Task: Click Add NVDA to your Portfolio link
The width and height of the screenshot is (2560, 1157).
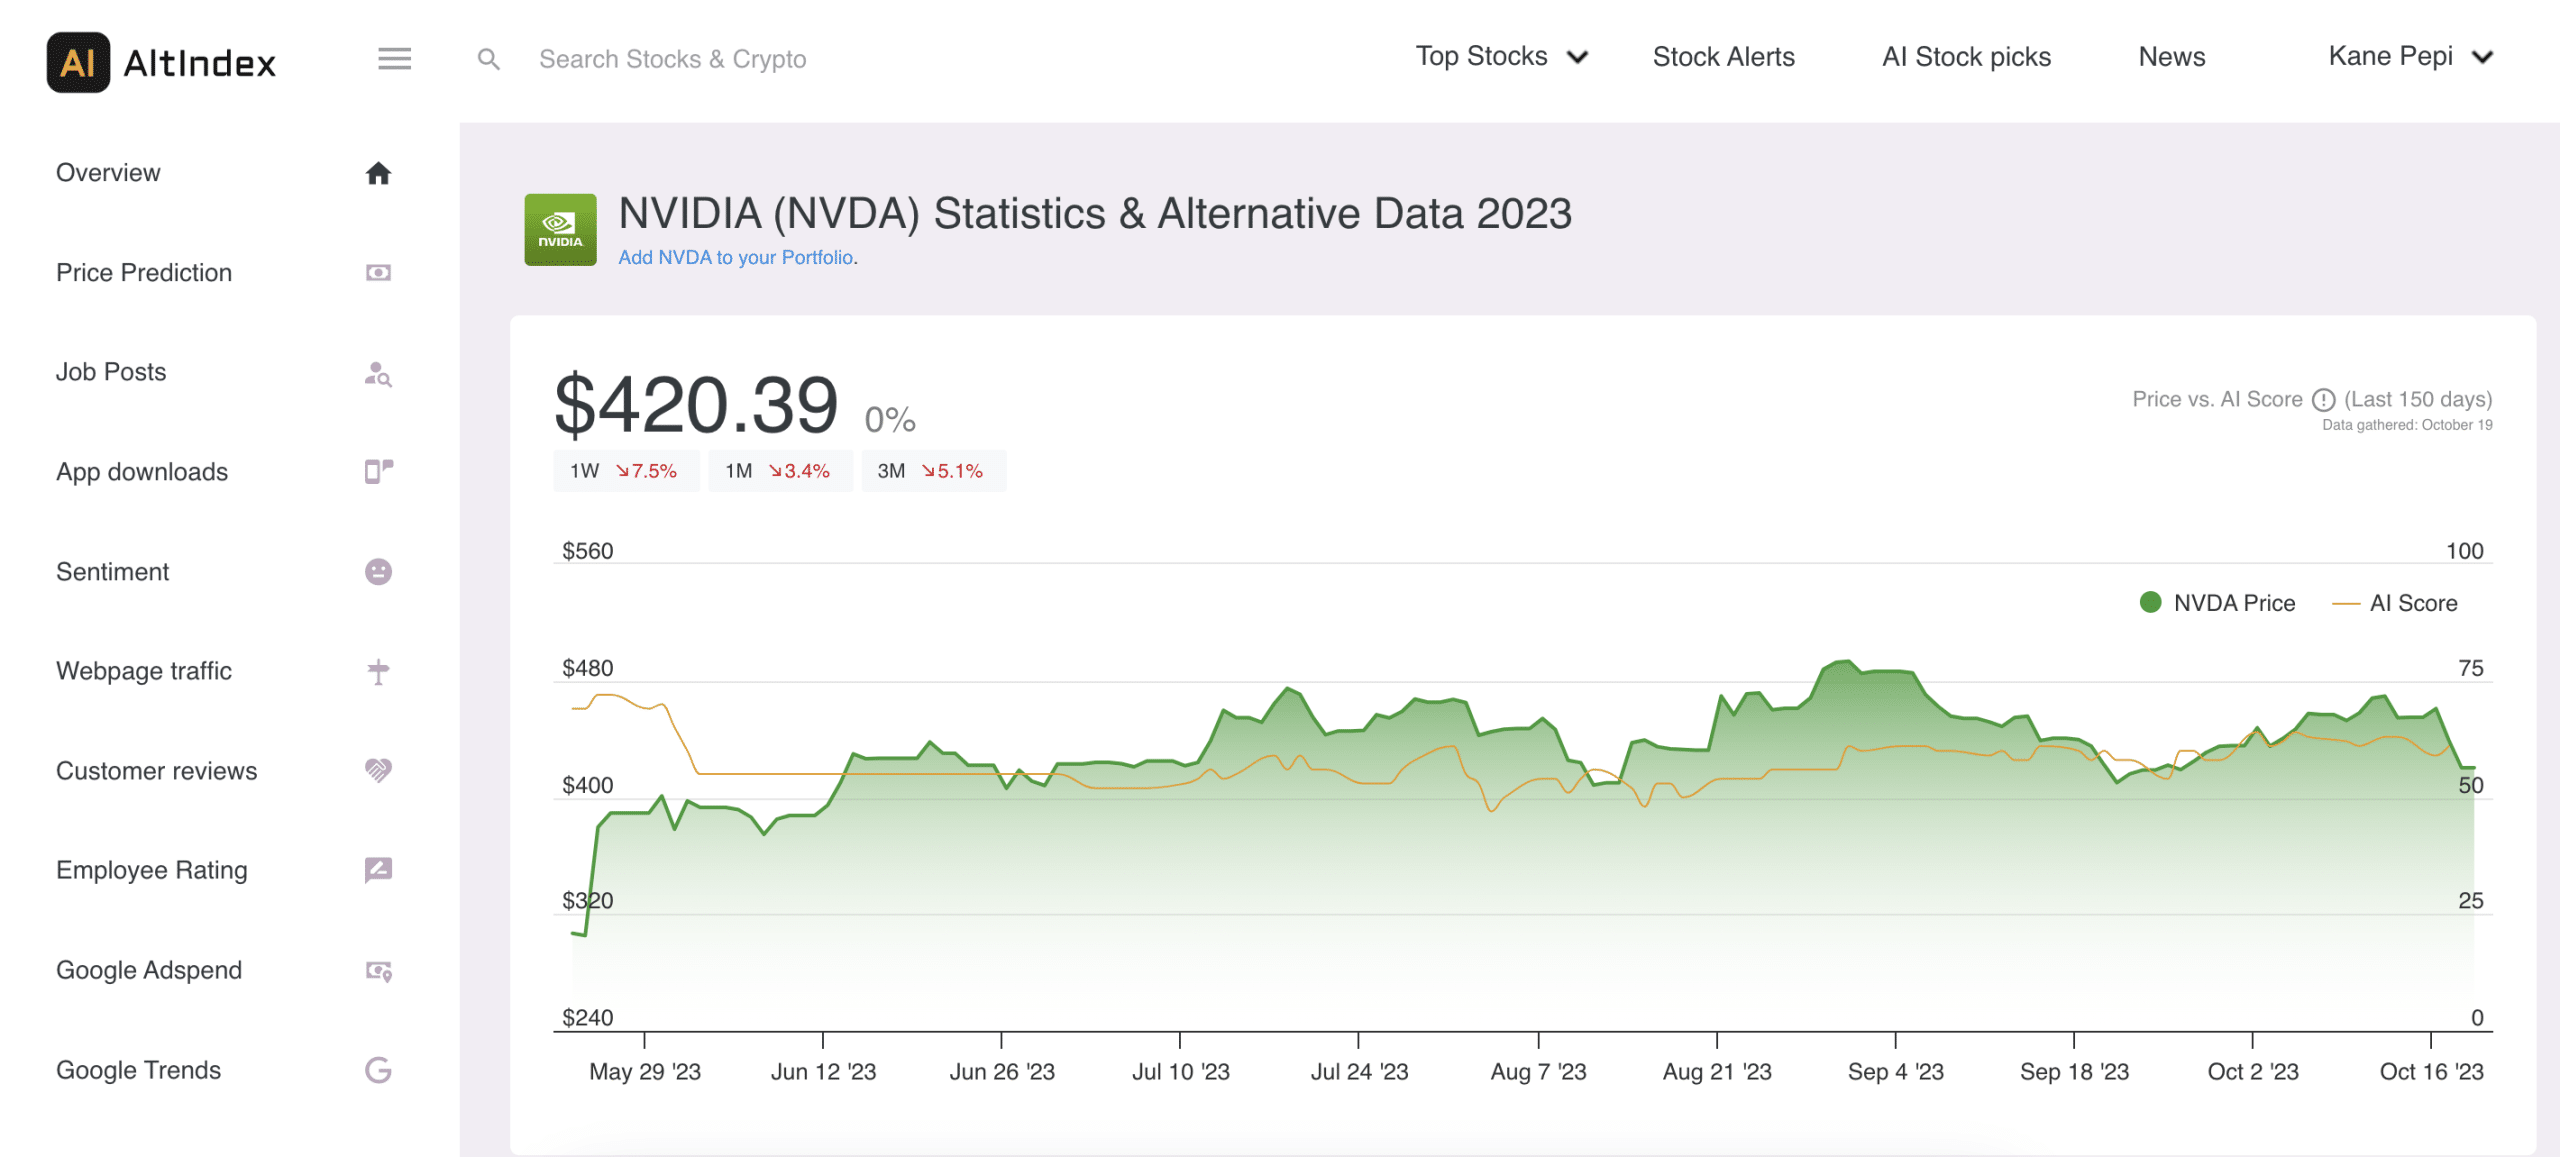Action: 736,257
